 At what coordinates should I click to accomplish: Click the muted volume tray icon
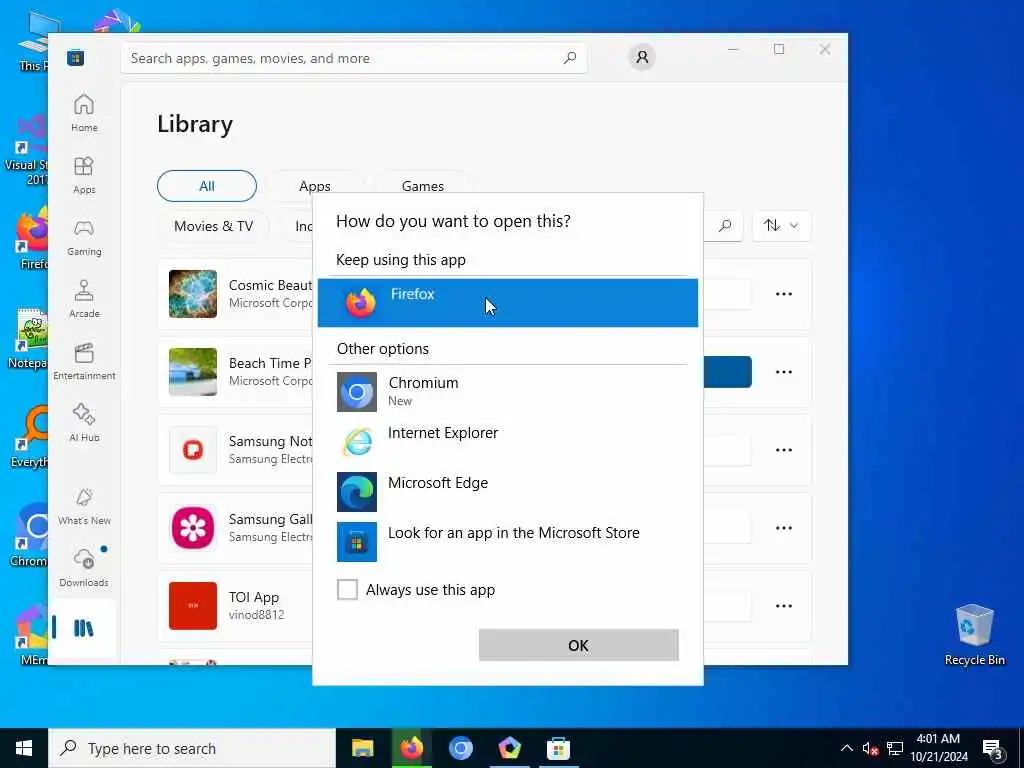point(870,748)
